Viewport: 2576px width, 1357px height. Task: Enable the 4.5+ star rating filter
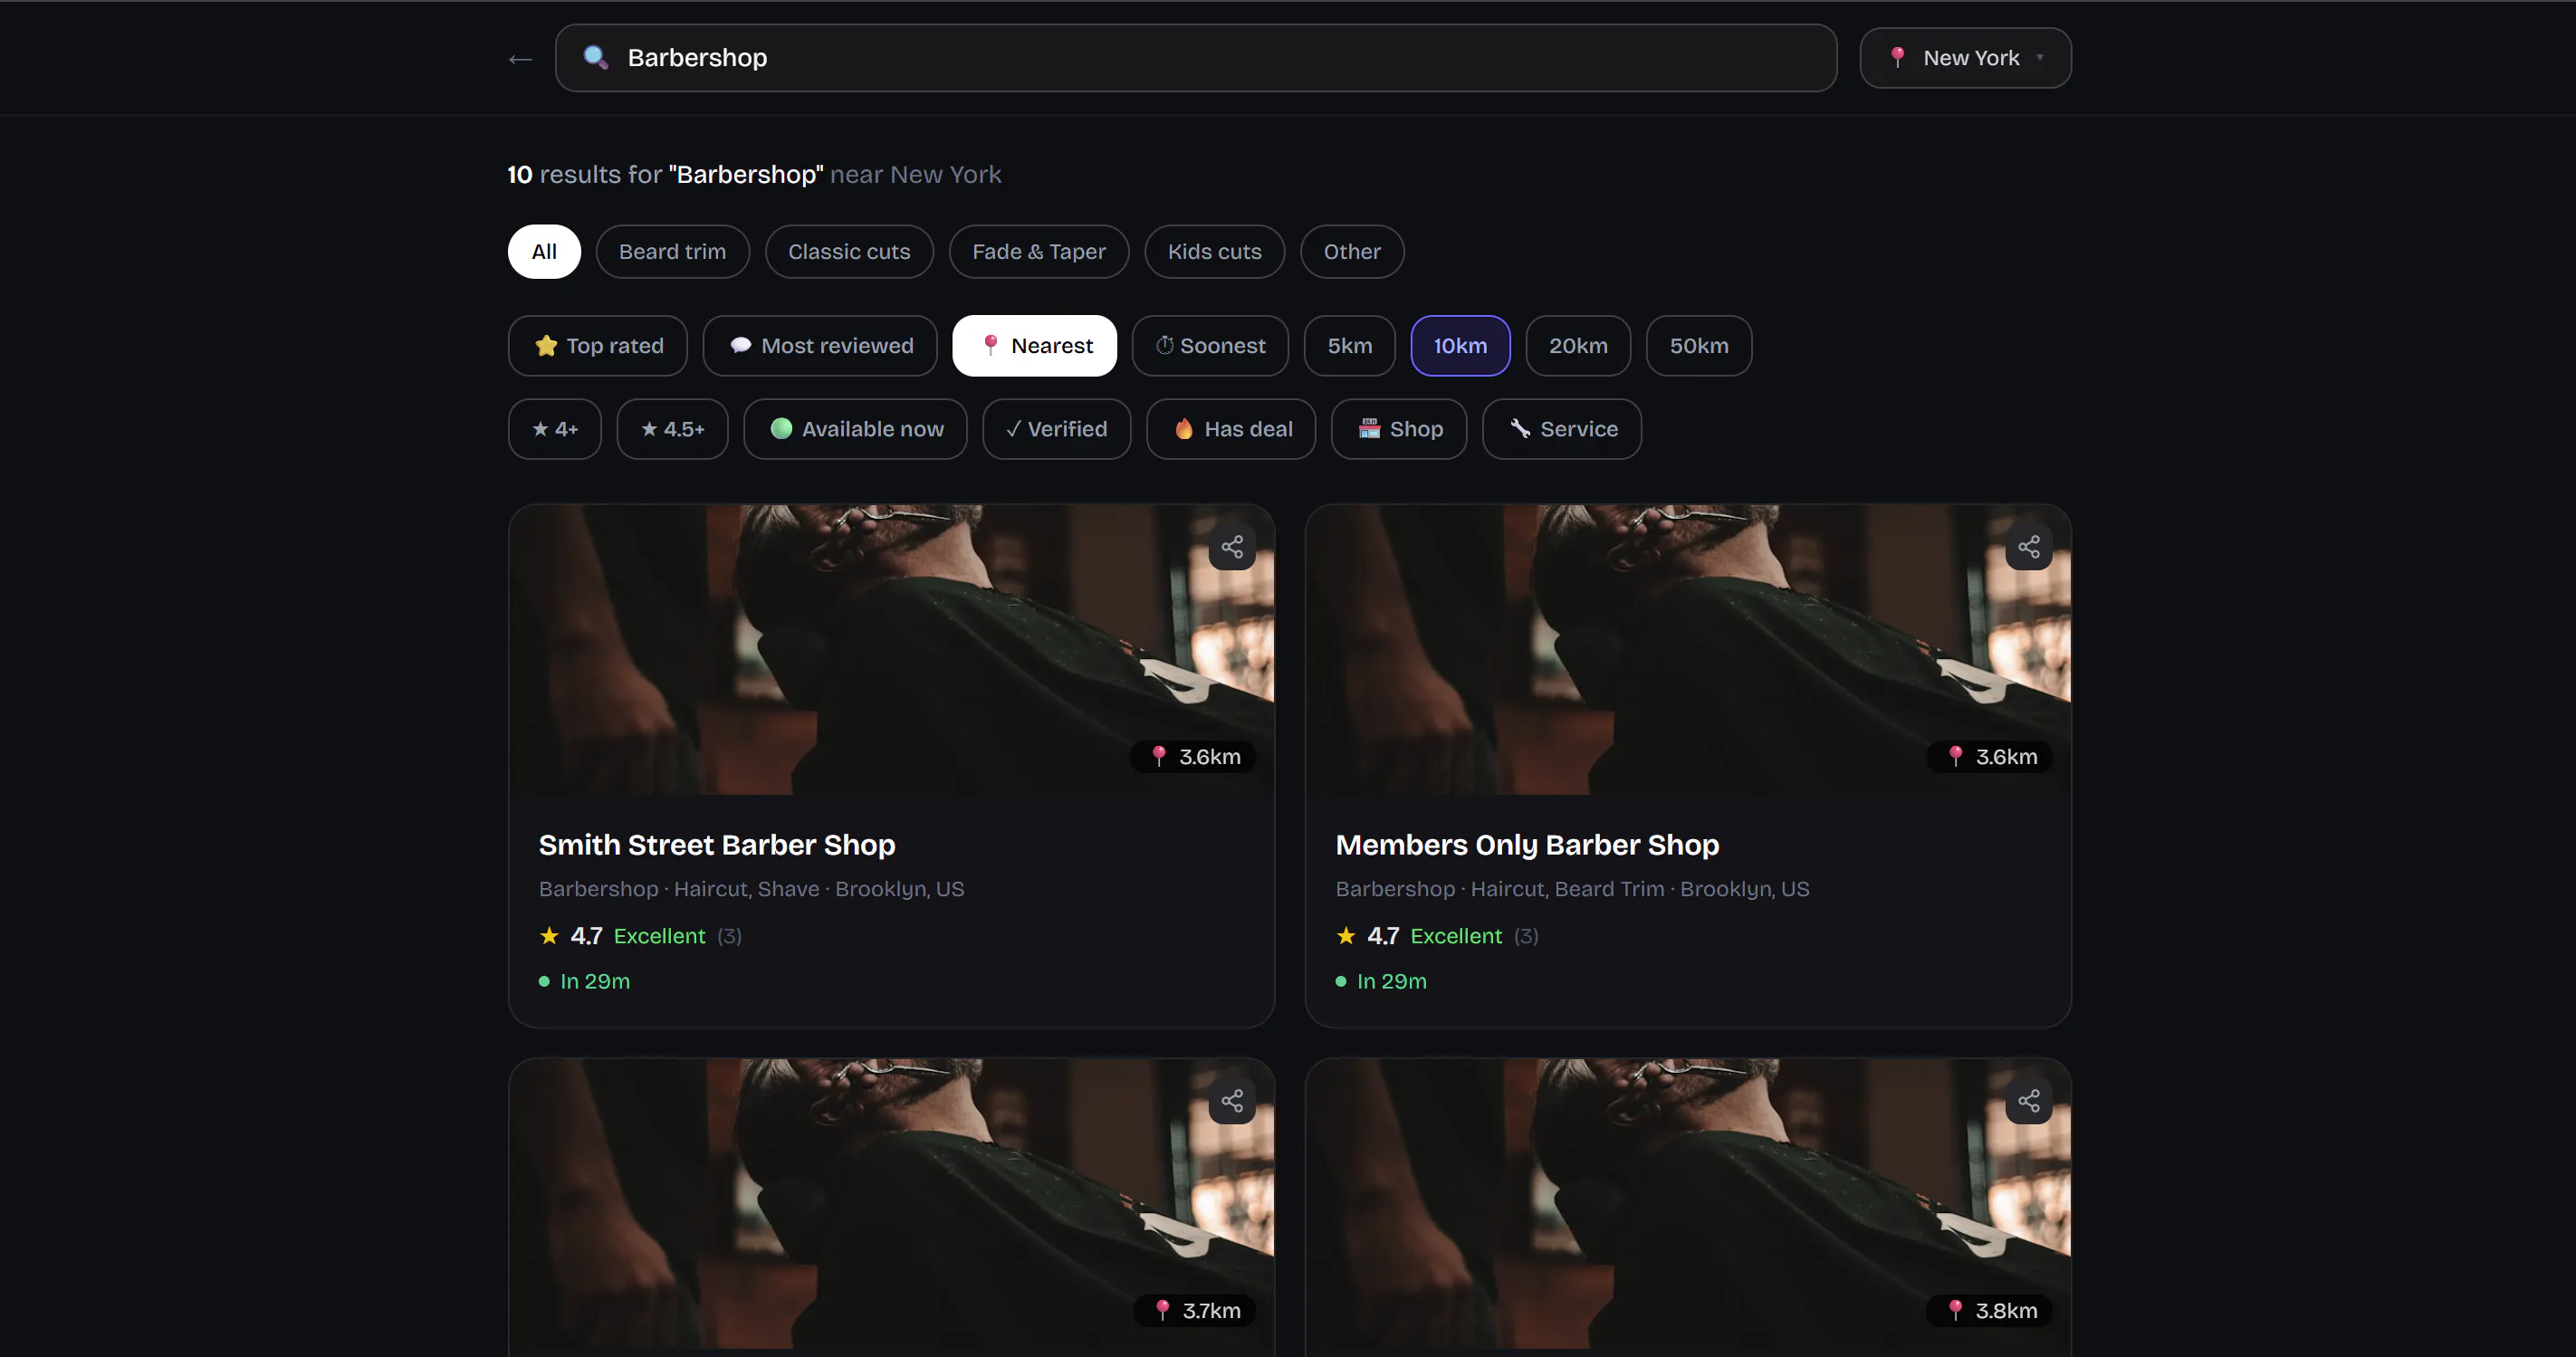pos(672,430)
